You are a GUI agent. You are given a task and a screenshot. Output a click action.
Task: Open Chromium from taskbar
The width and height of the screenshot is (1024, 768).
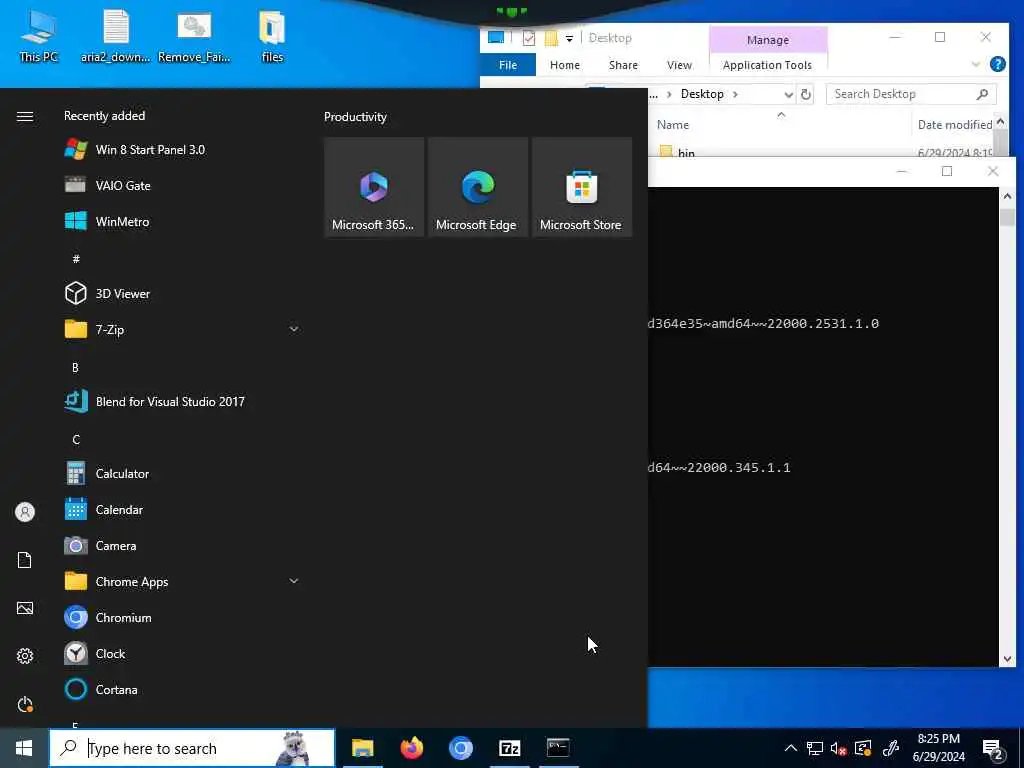[x=460, y=748]
